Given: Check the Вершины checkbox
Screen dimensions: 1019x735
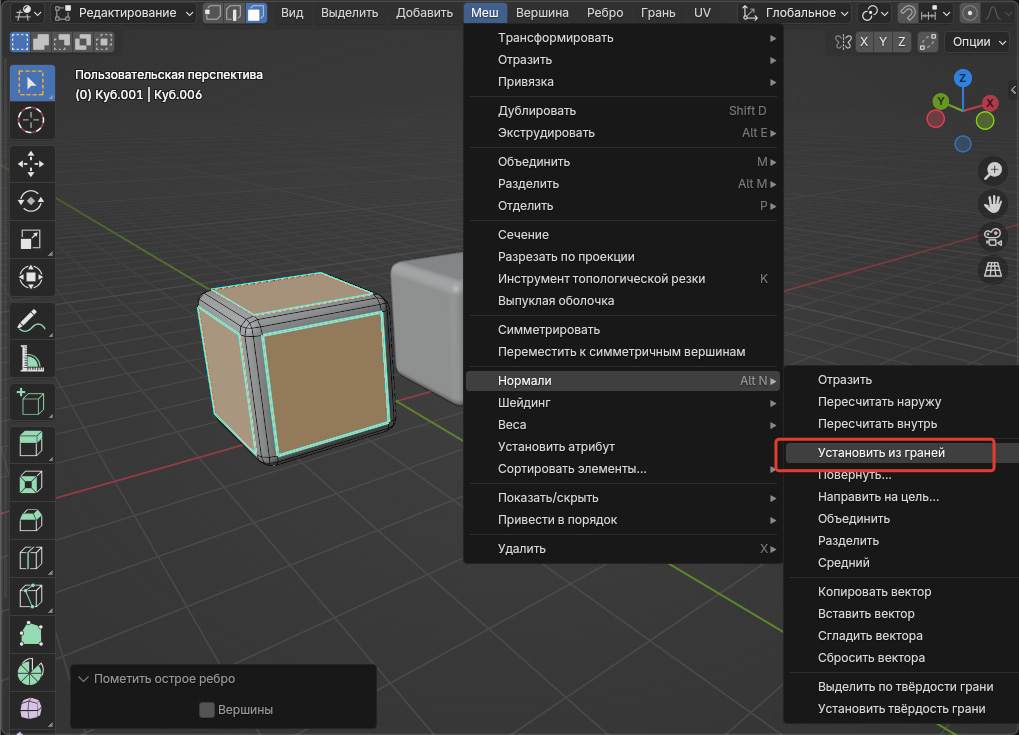Looking at the screenshot, I should click(x=207, y=710).
